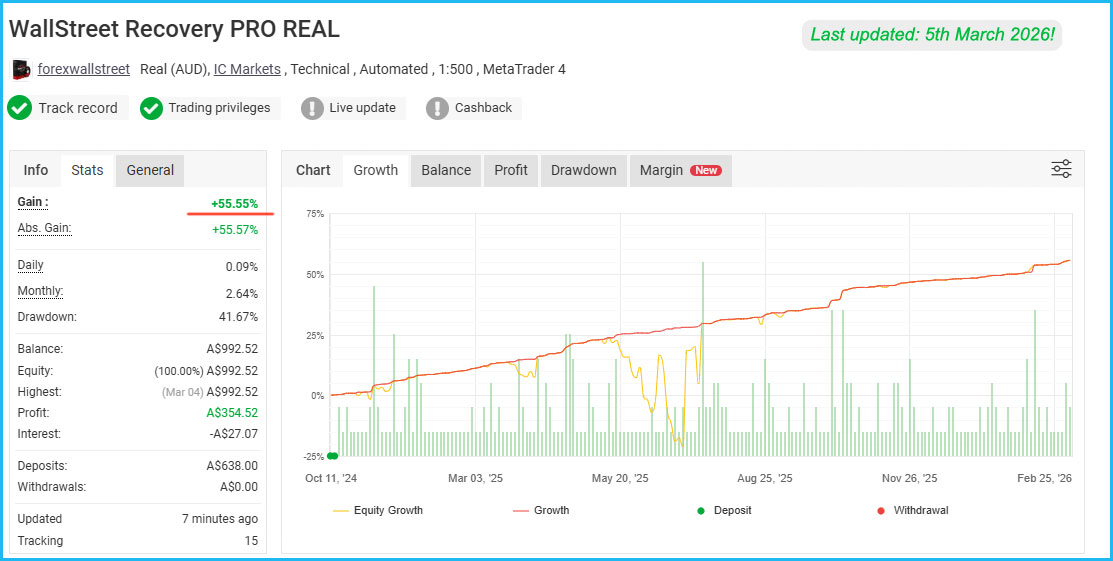The height and width of the screenshot is (561, 1113).
Task: Select the Chart tab
Action: point(313,170)
